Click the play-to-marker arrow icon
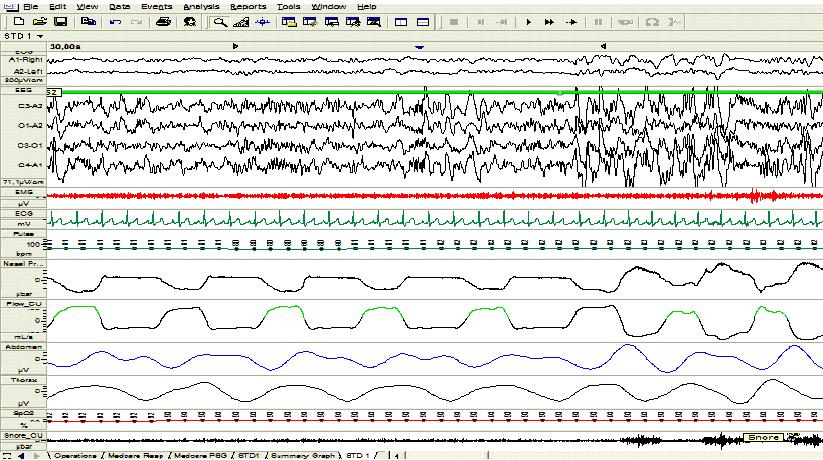Screen dimensions: 823x460 click(x=571, y=22)
